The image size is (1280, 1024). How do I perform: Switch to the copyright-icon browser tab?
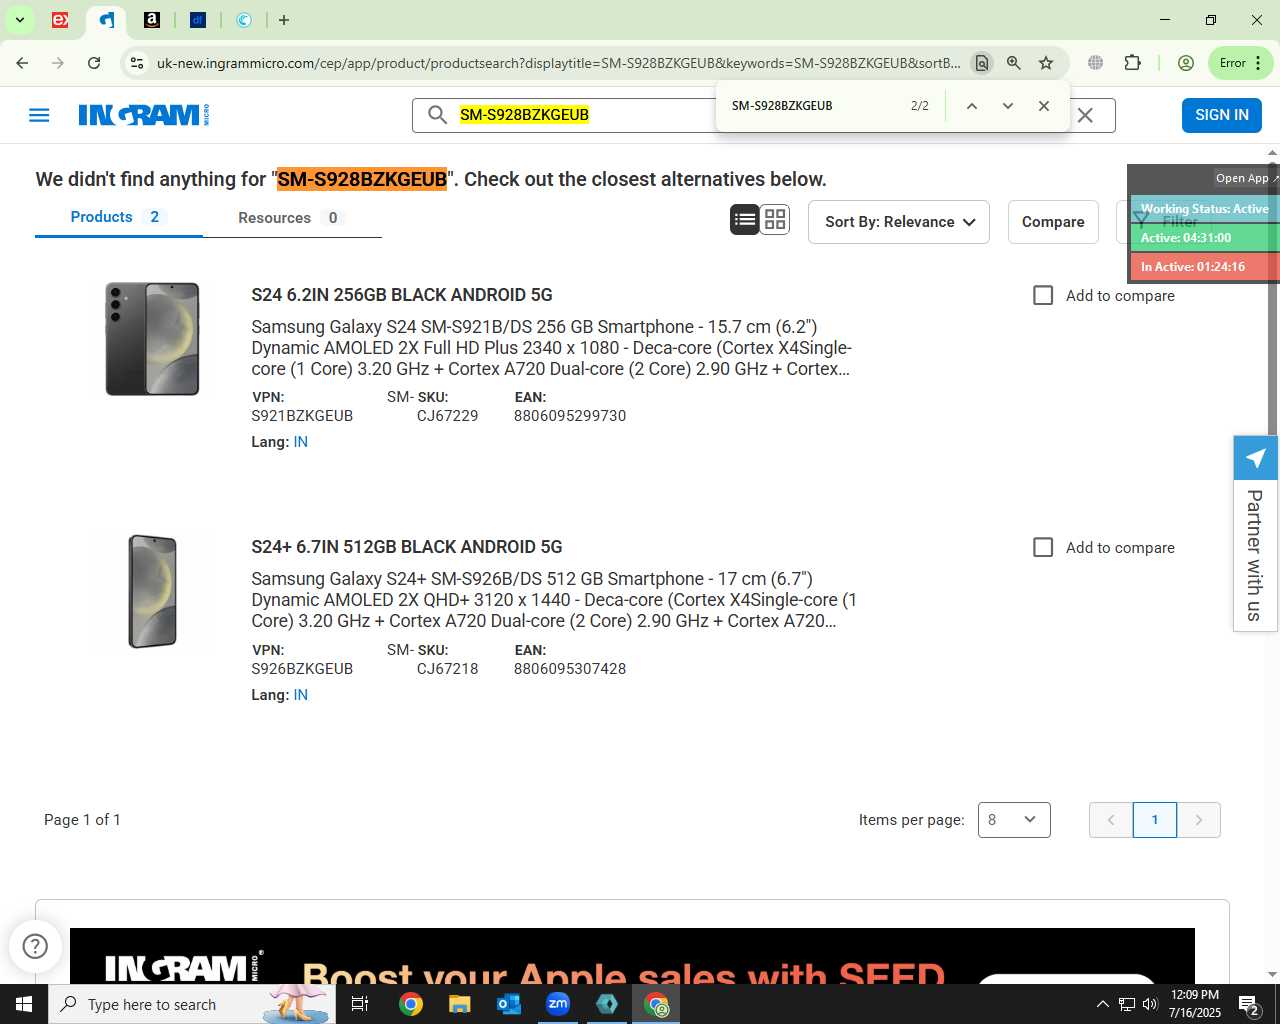(244, 20)
